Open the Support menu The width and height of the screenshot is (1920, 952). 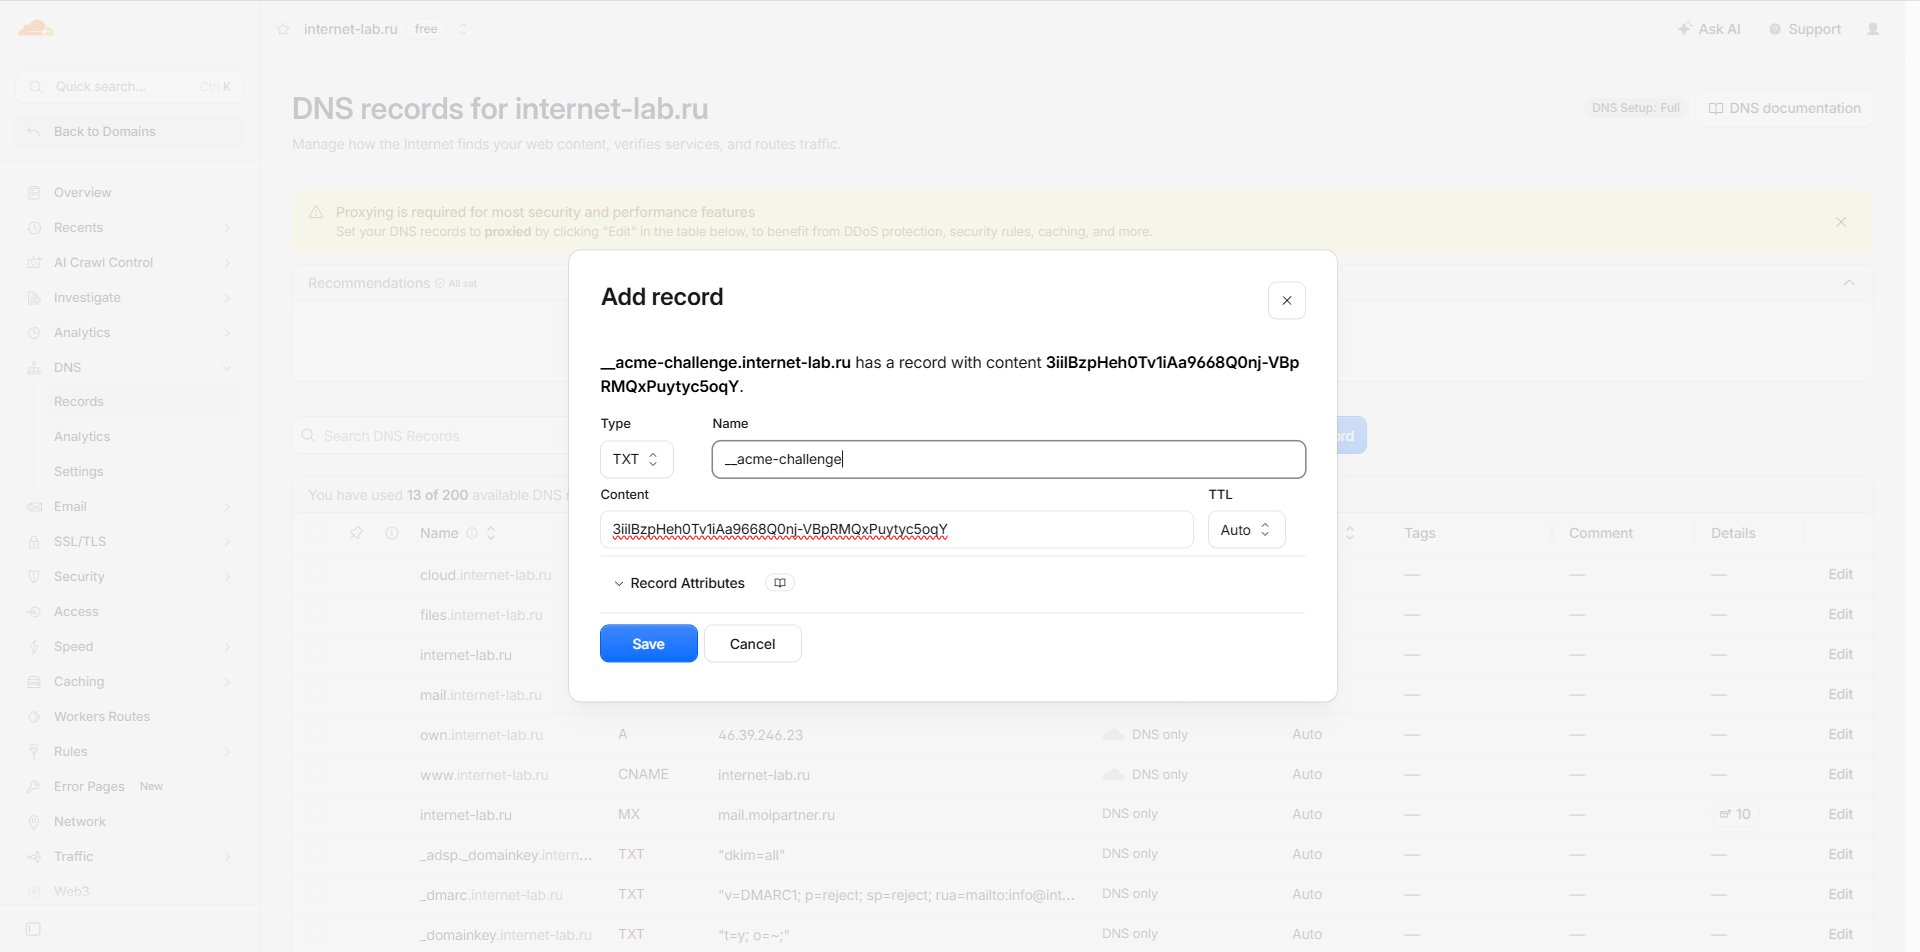click(1805, 29)
